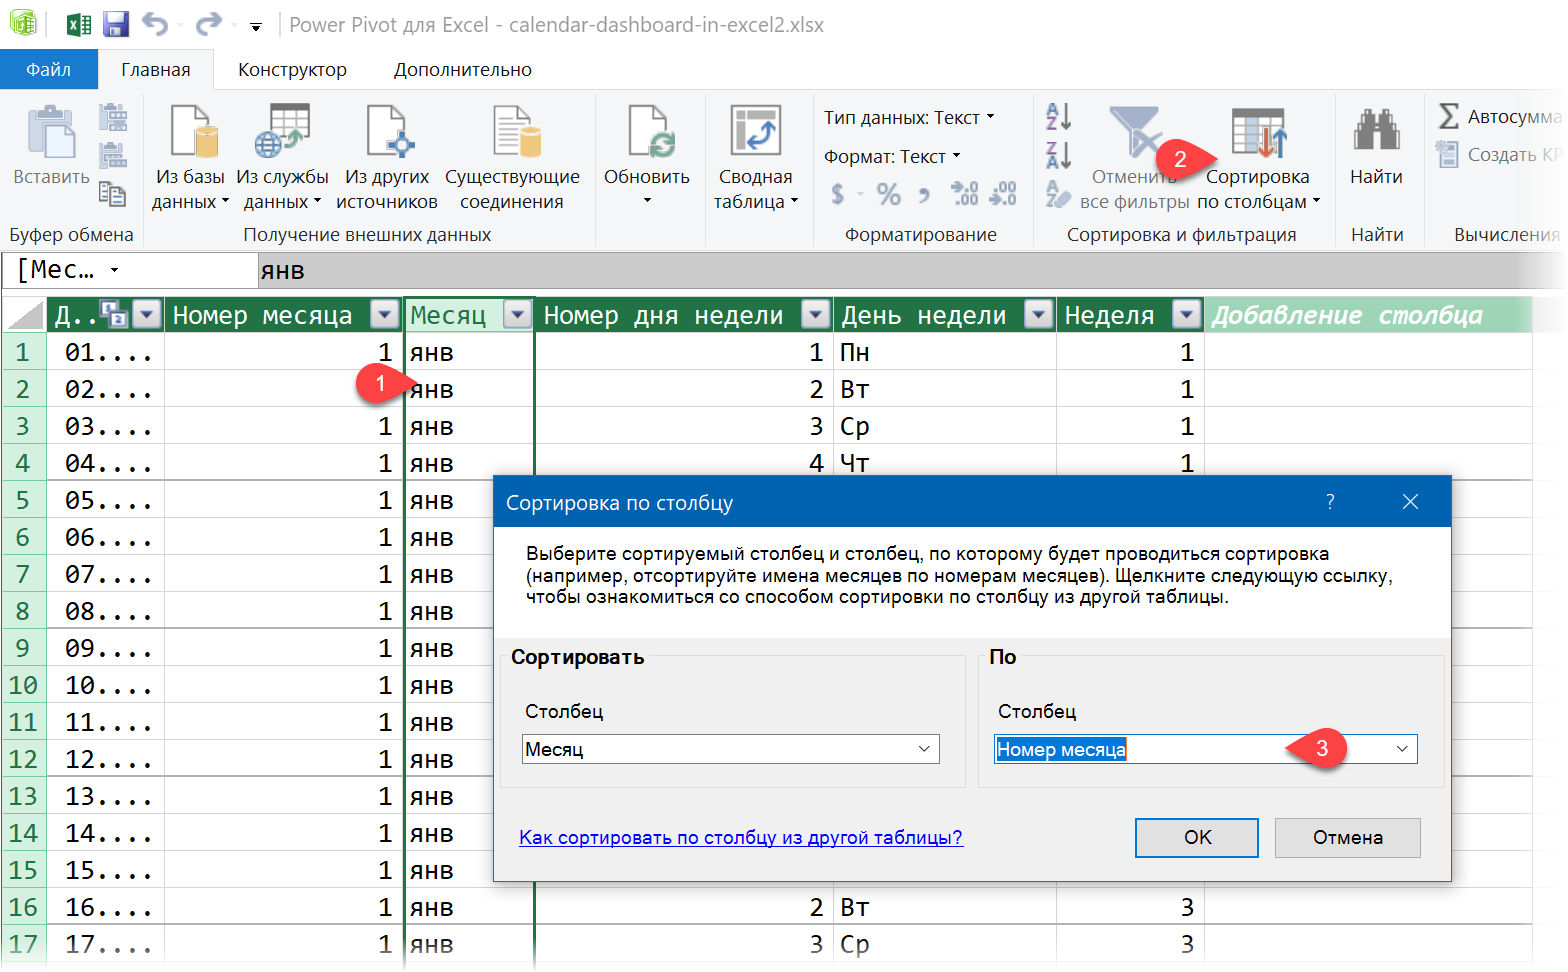
Task: Click Отмена in sort dialog
Action: (x=1348, y=838)
